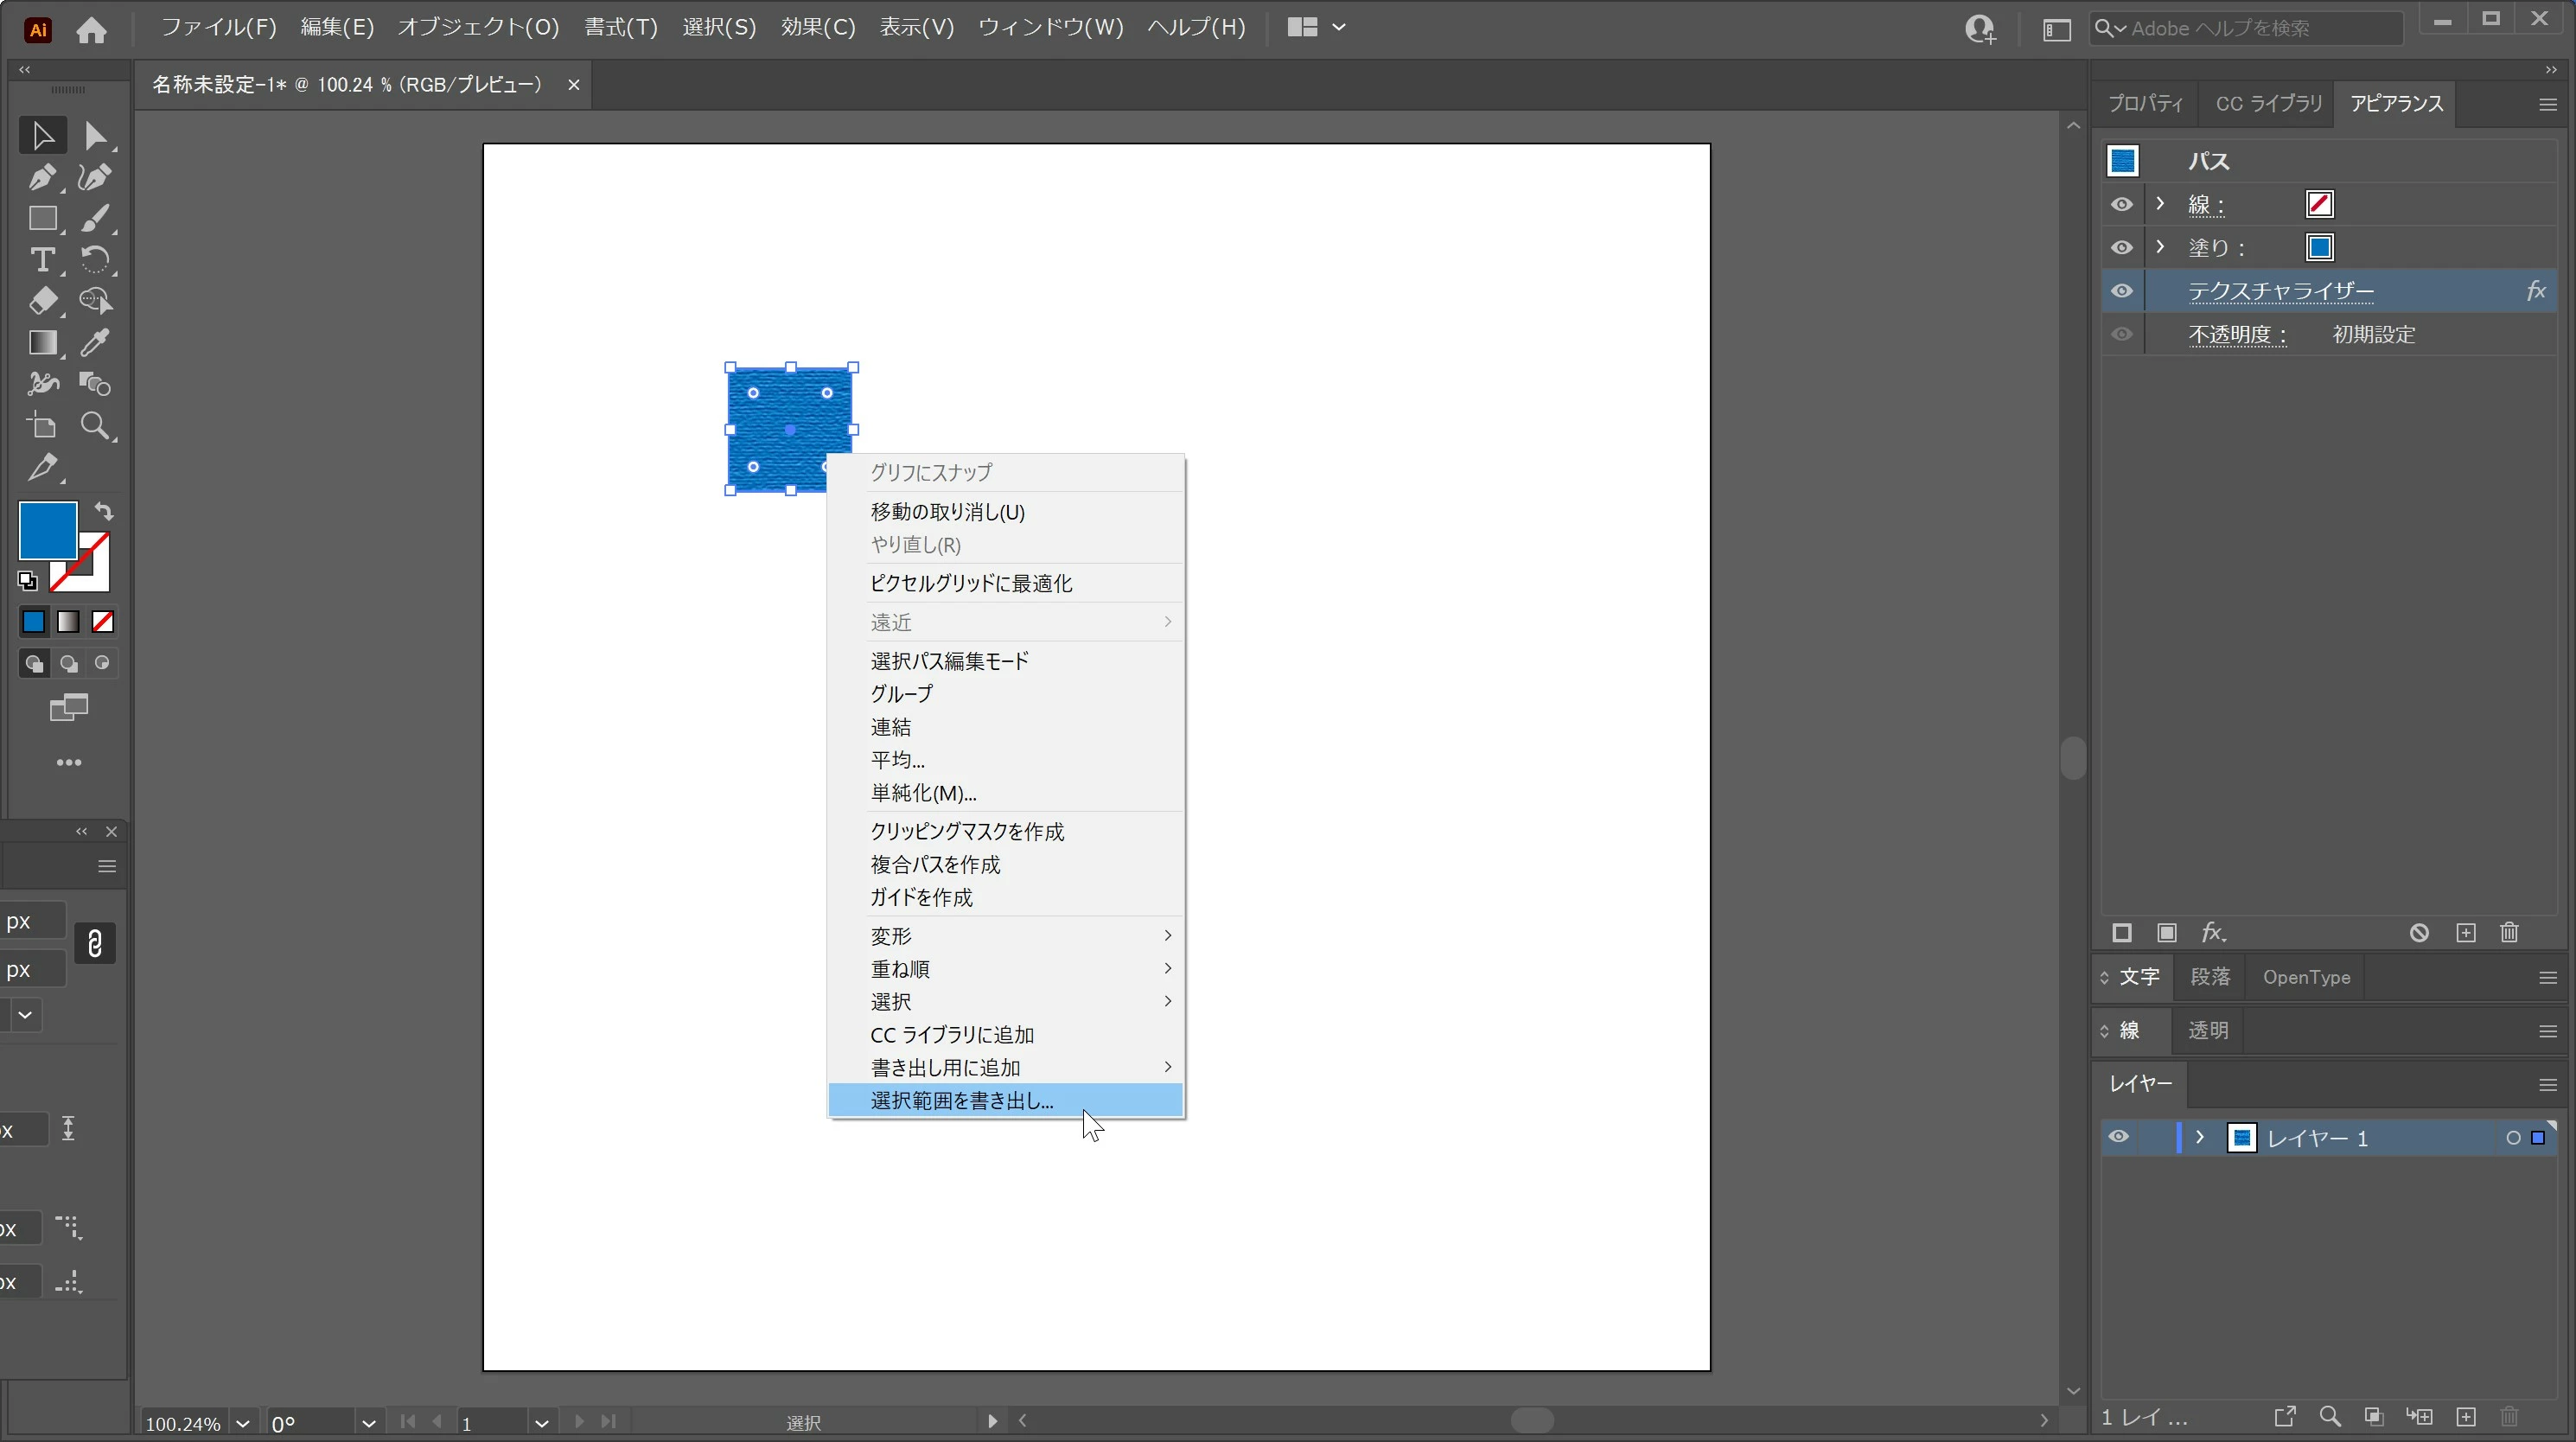Swap fill and stroke arrow icon
This screenshot has width=2576, height=1442.
pos(104,511)
